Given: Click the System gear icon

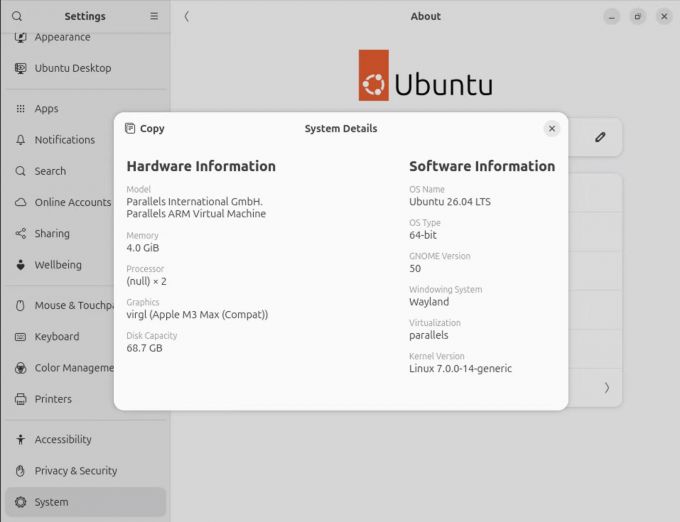Looking at the screenshot, I should point(20,502).
